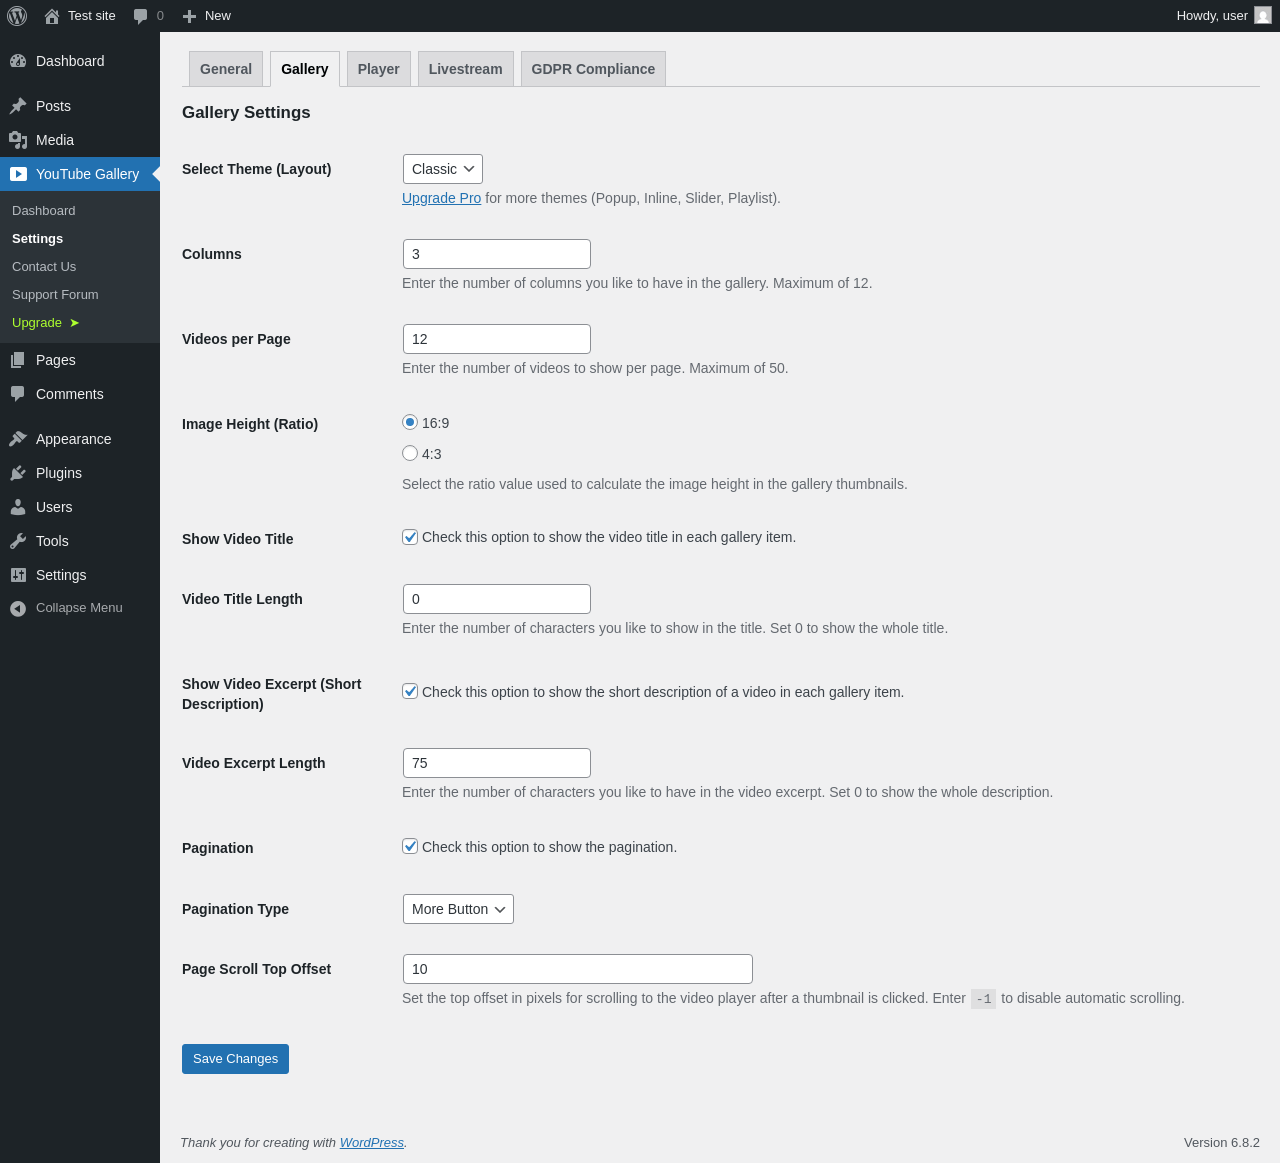Click the Posts pushpin icon
The width and height of the screenshot is (1280, 1163).
(18, 106)
